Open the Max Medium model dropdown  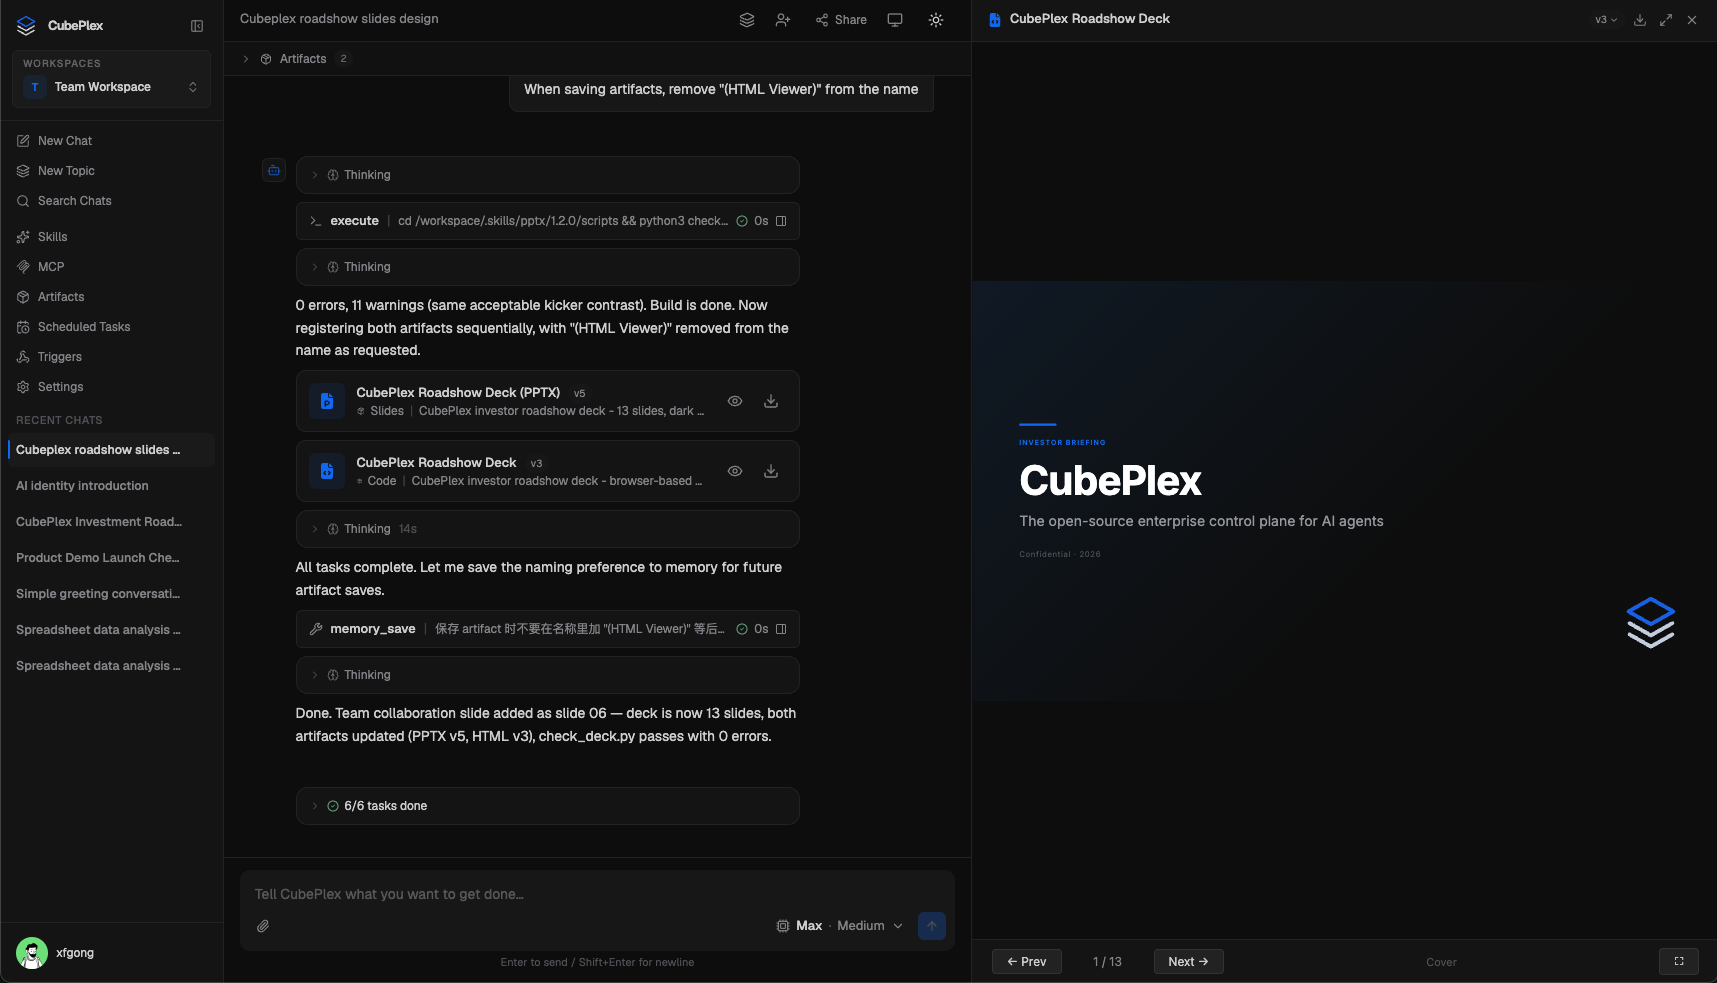(840, 926)
